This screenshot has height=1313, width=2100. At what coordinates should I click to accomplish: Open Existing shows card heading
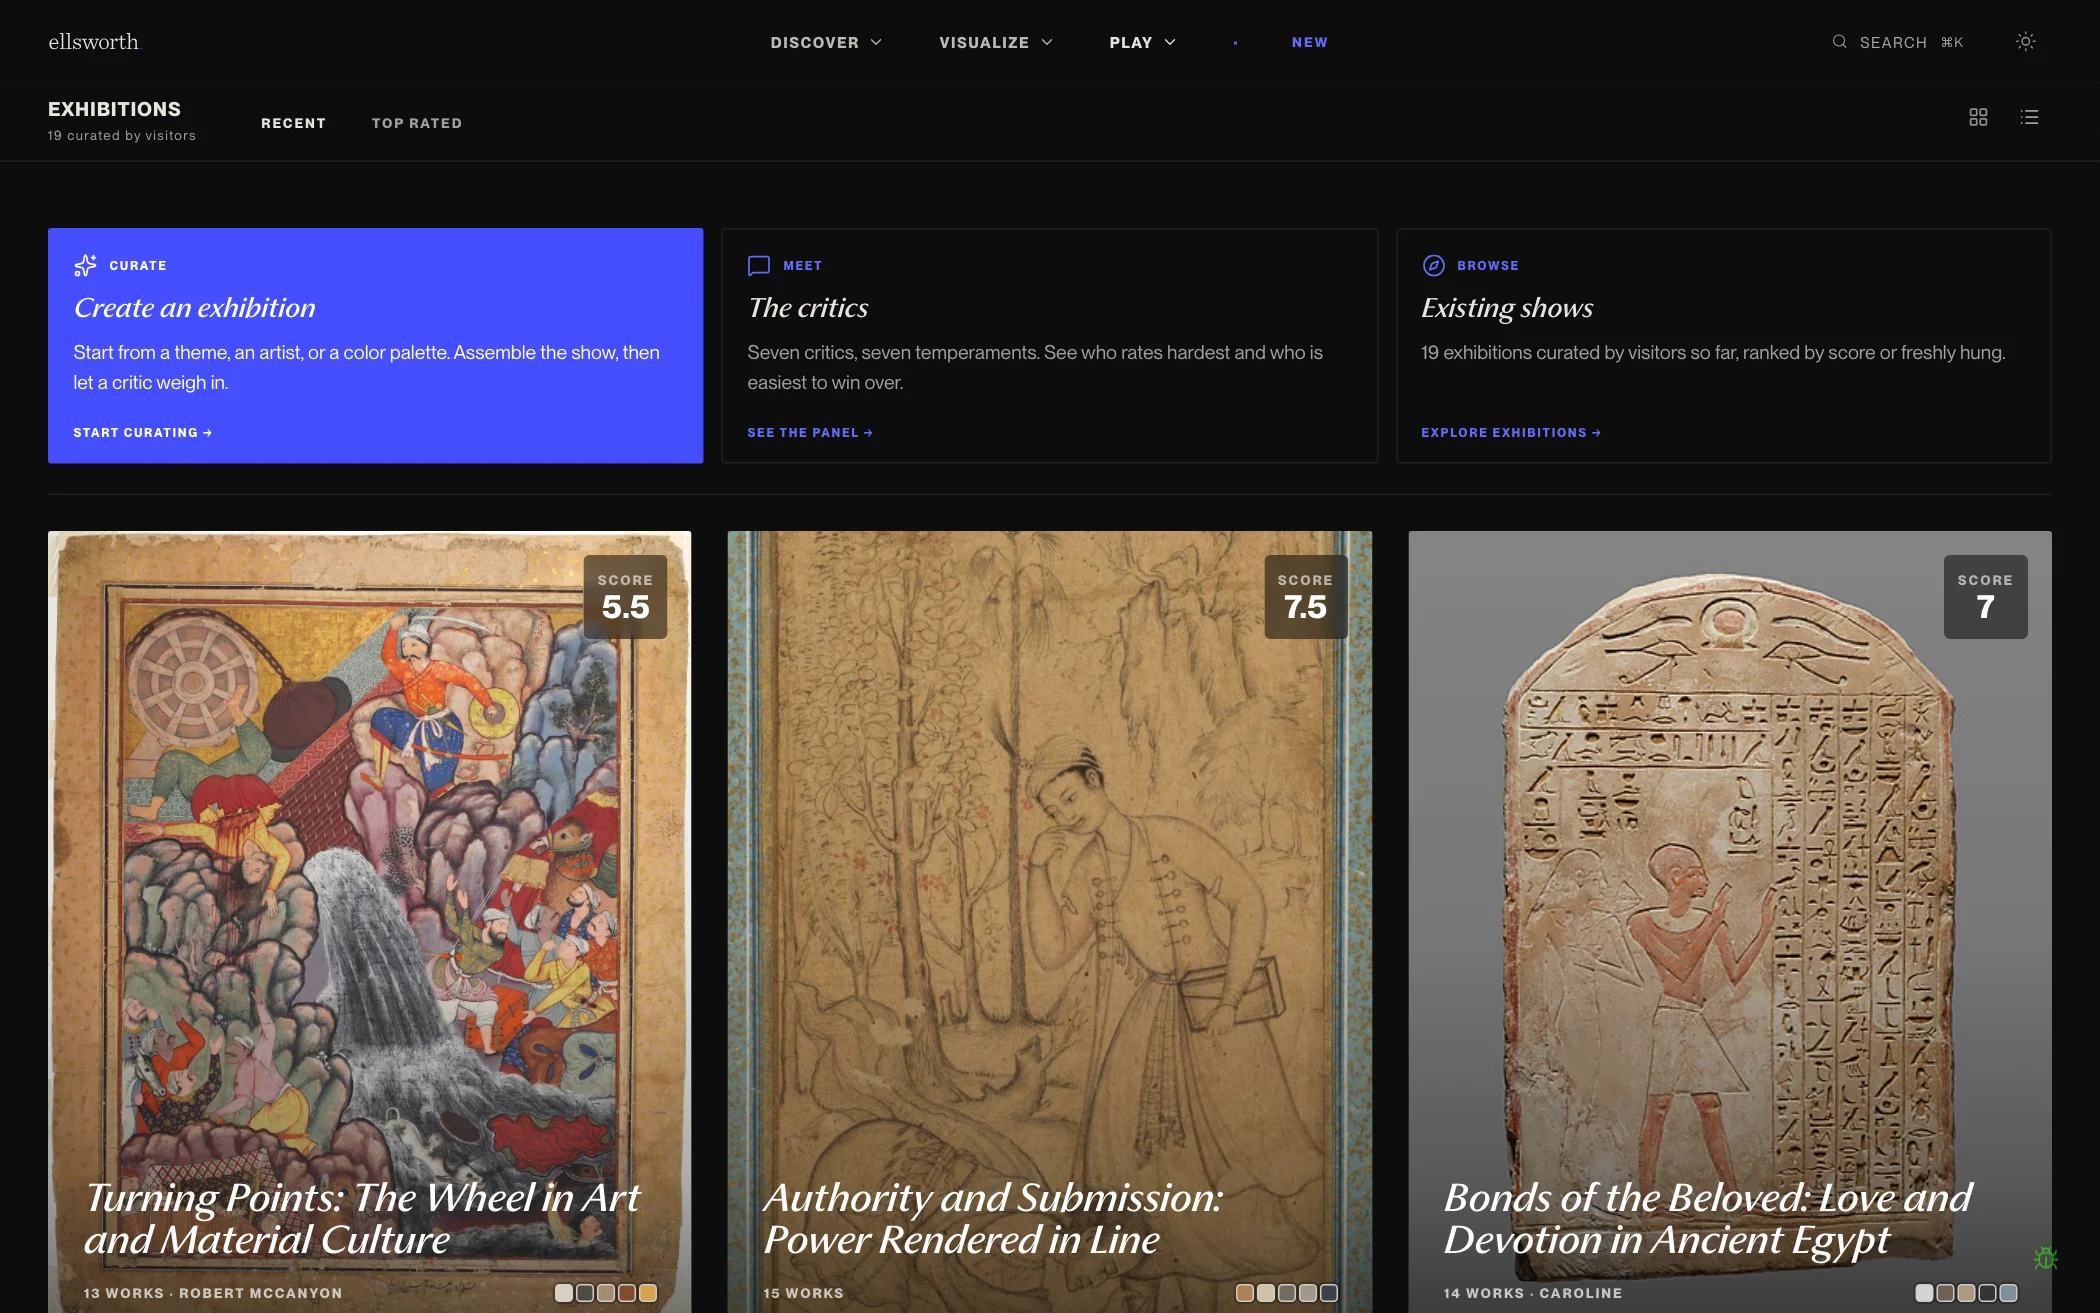[x=1507, y=308]
